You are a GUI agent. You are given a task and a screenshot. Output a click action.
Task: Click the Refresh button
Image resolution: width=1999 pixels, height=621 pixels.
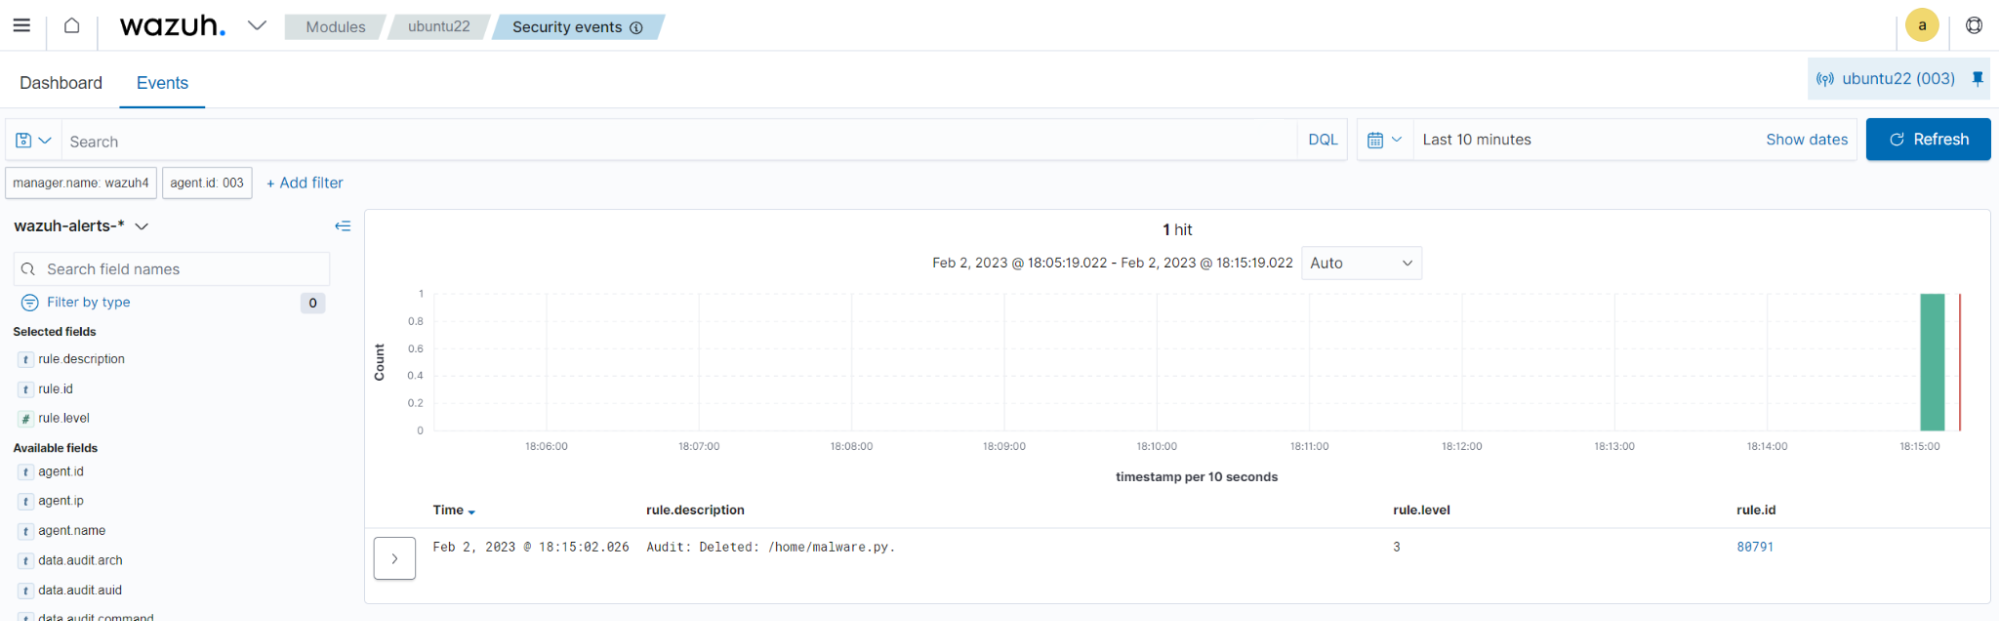point(1927,140)
